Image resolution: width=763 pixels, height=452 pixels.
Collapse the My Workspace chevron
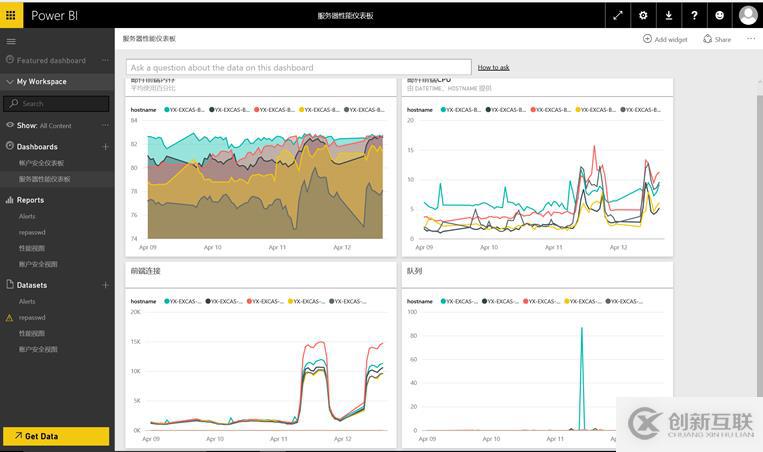click(x=9, y=82)
